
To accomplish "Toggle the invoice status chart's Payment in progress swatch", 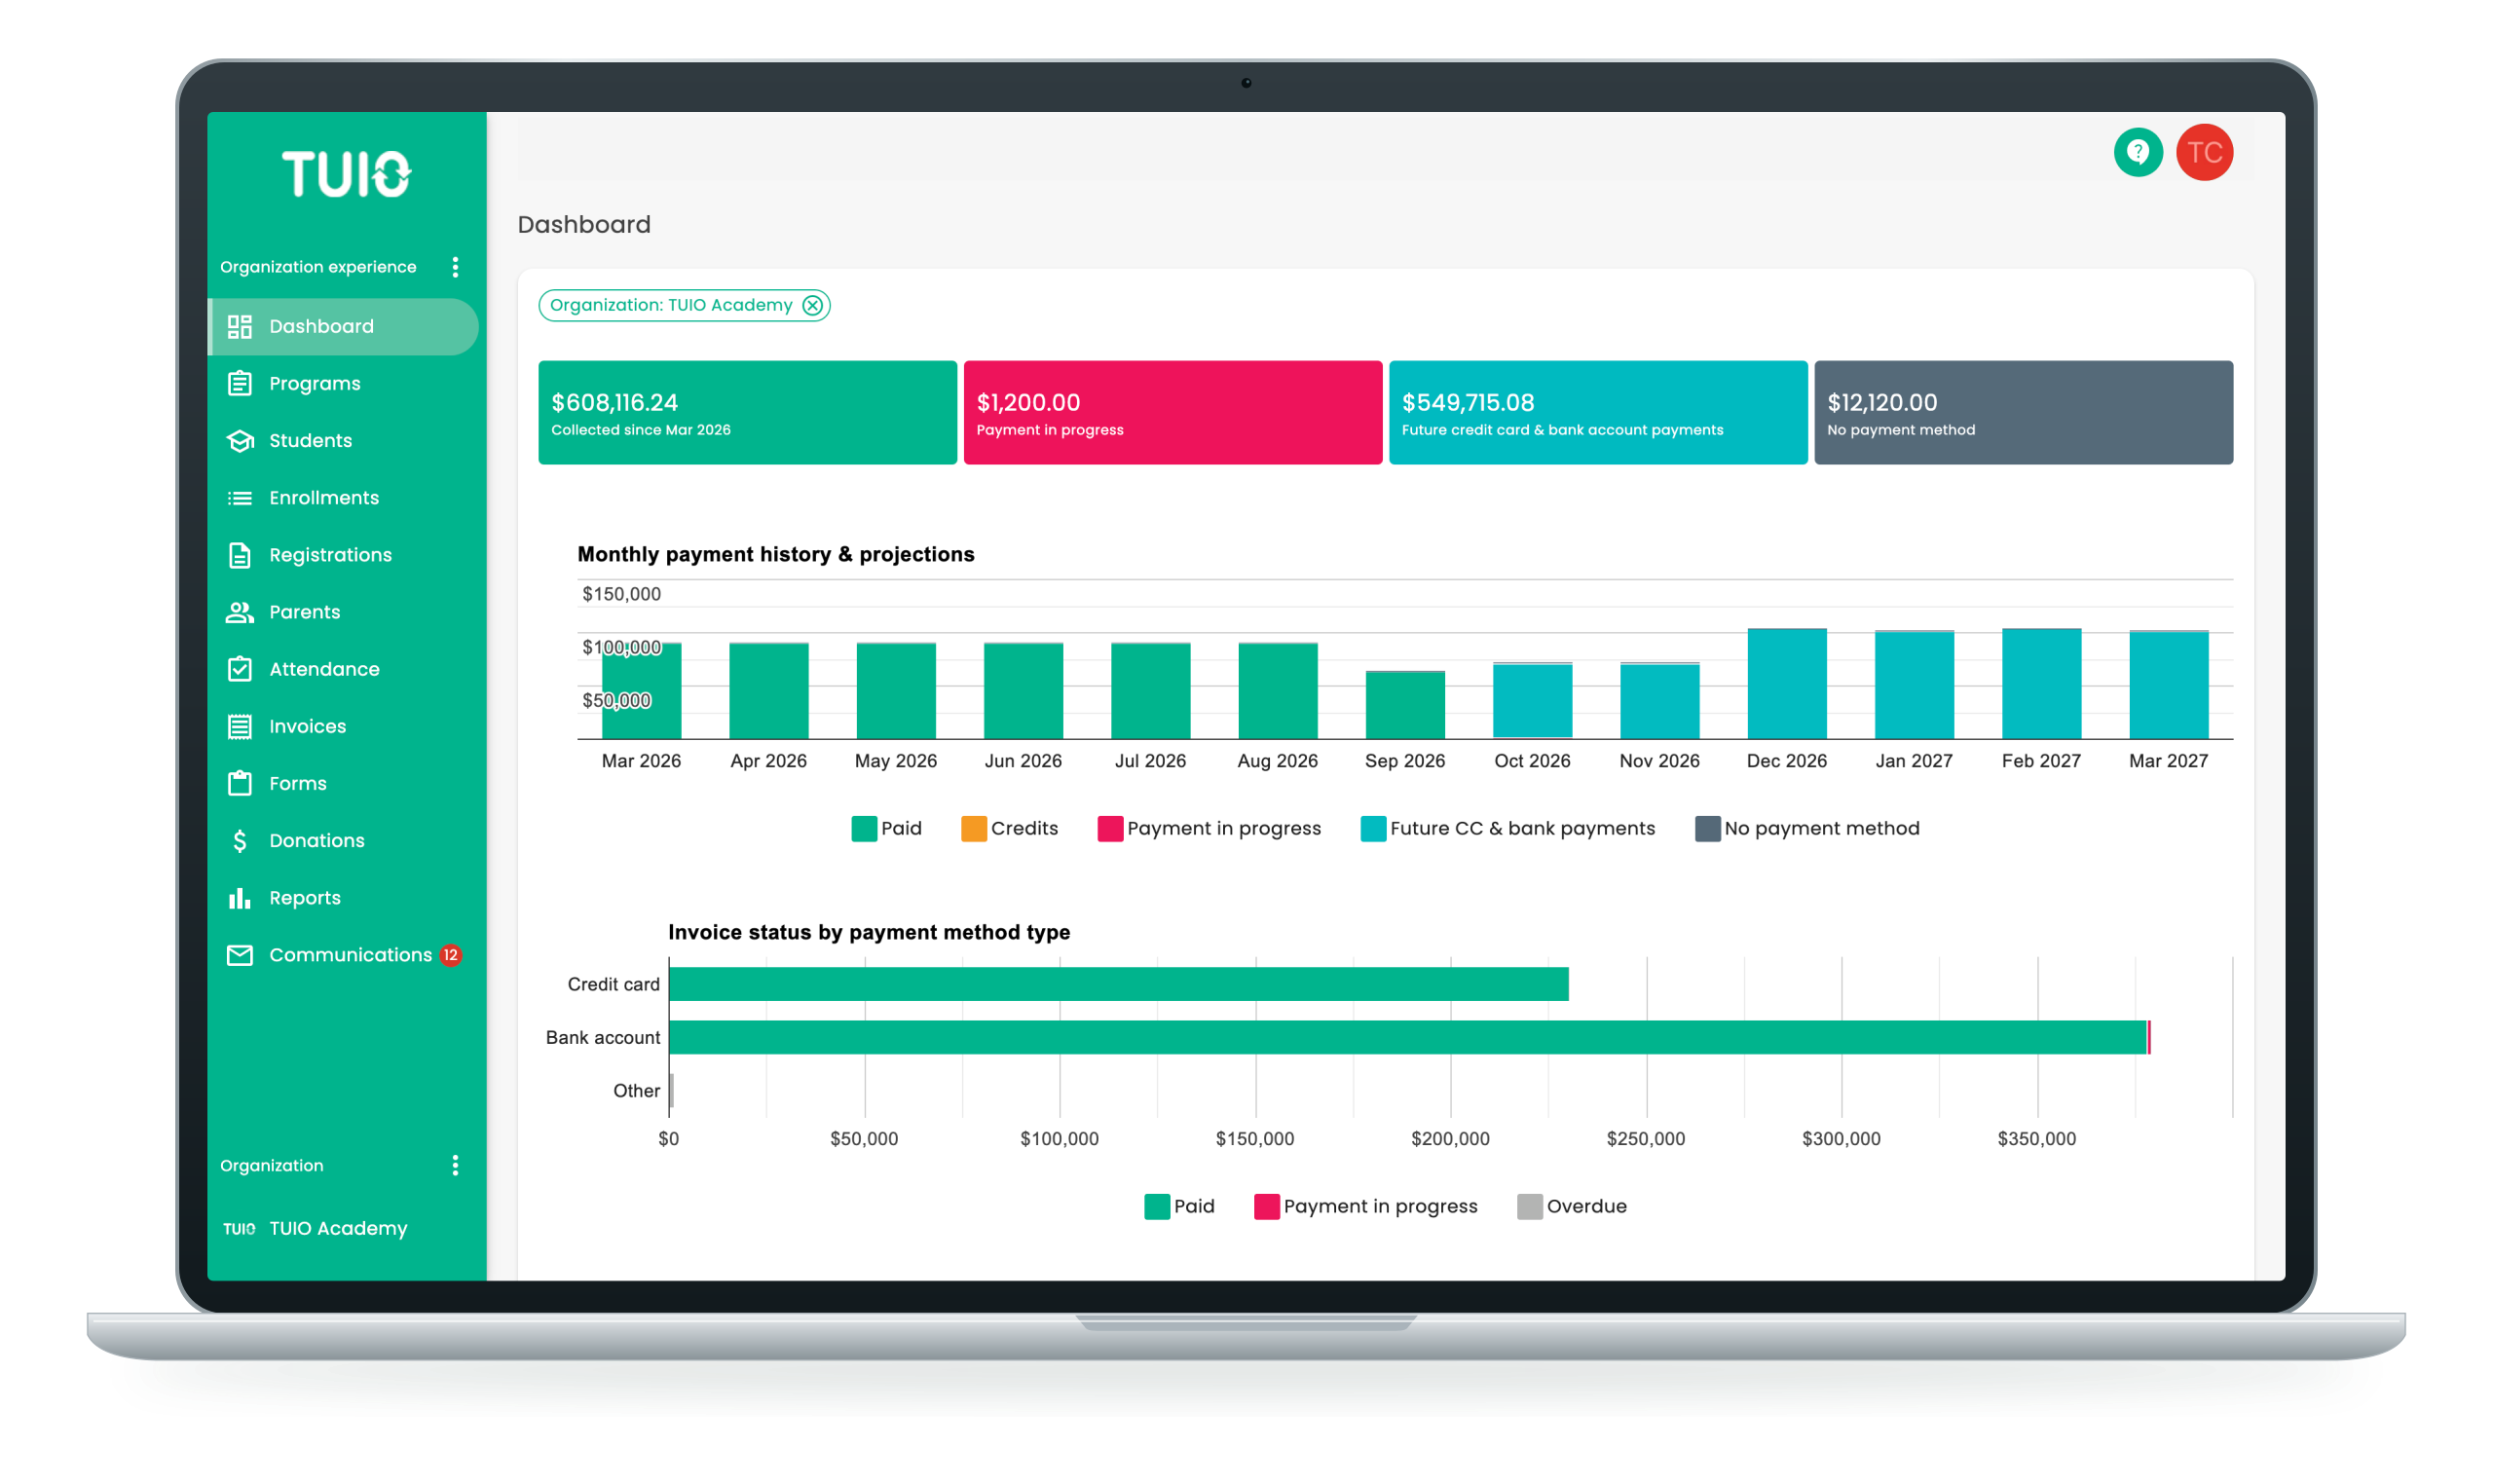I will pos(1266,1206).
